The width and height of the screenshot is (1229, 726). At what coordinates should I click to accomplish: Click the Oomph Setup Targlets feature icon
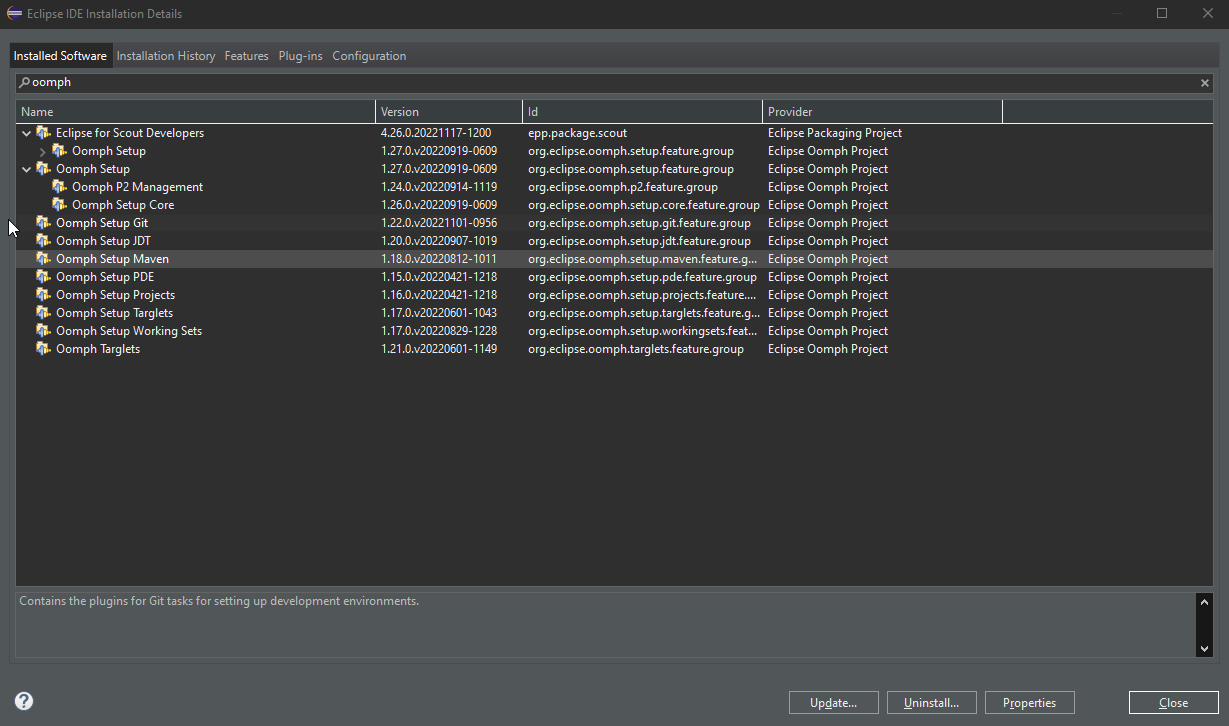43,313
